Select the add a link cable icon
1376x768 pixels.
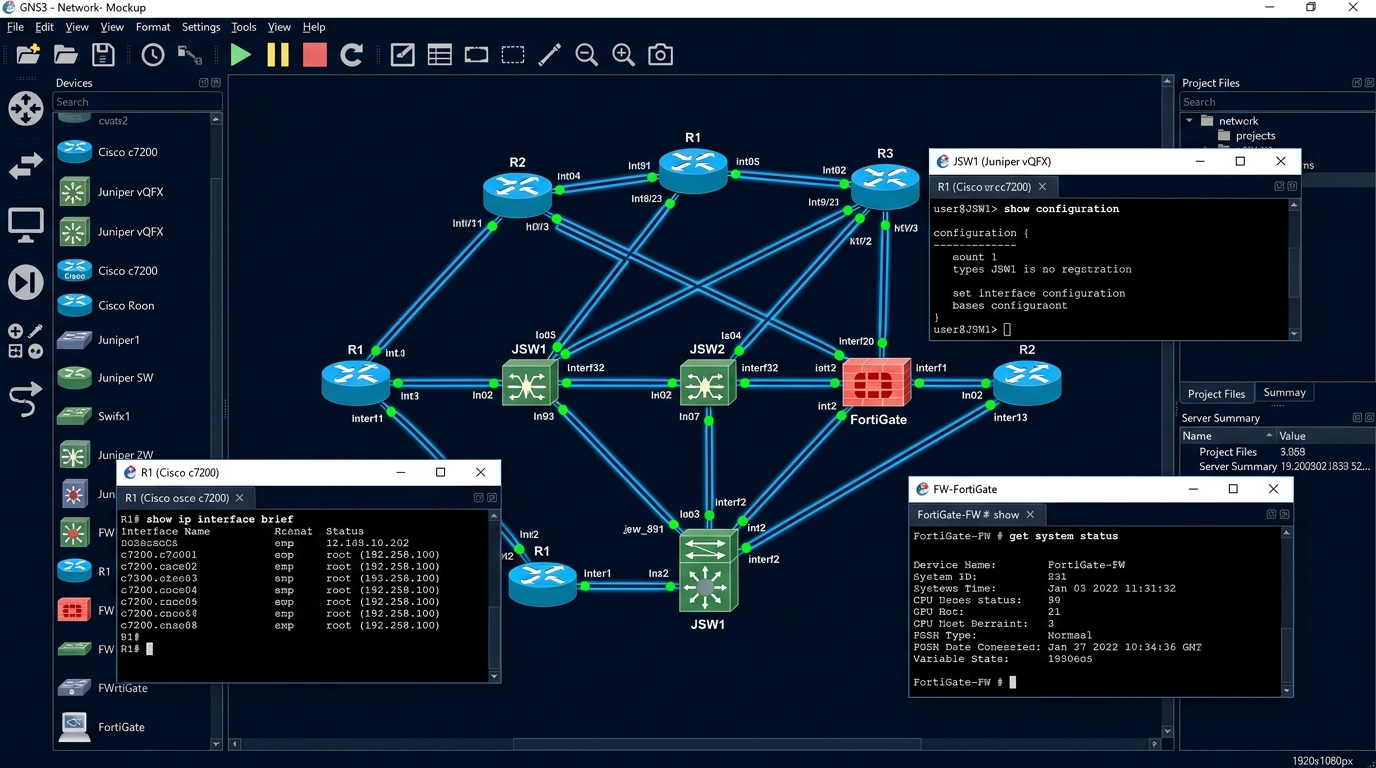[x=26, y=399]
